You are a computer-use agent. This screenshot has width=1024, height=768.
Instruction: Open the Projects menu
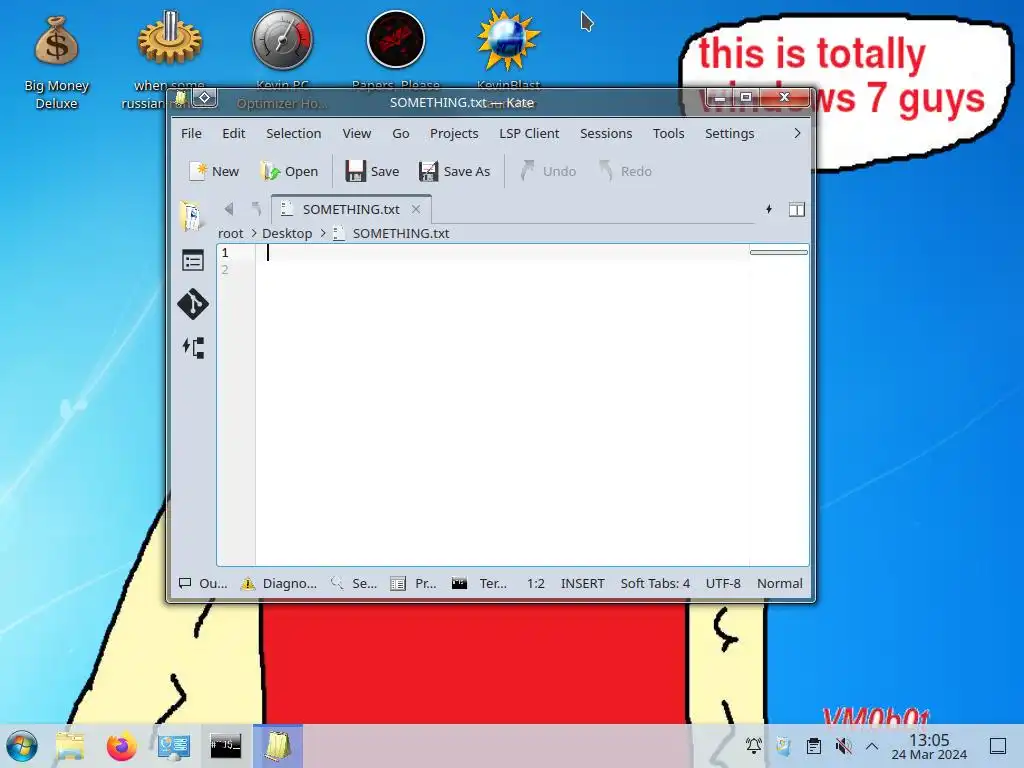pyautogui.click(x=454, y=133)
